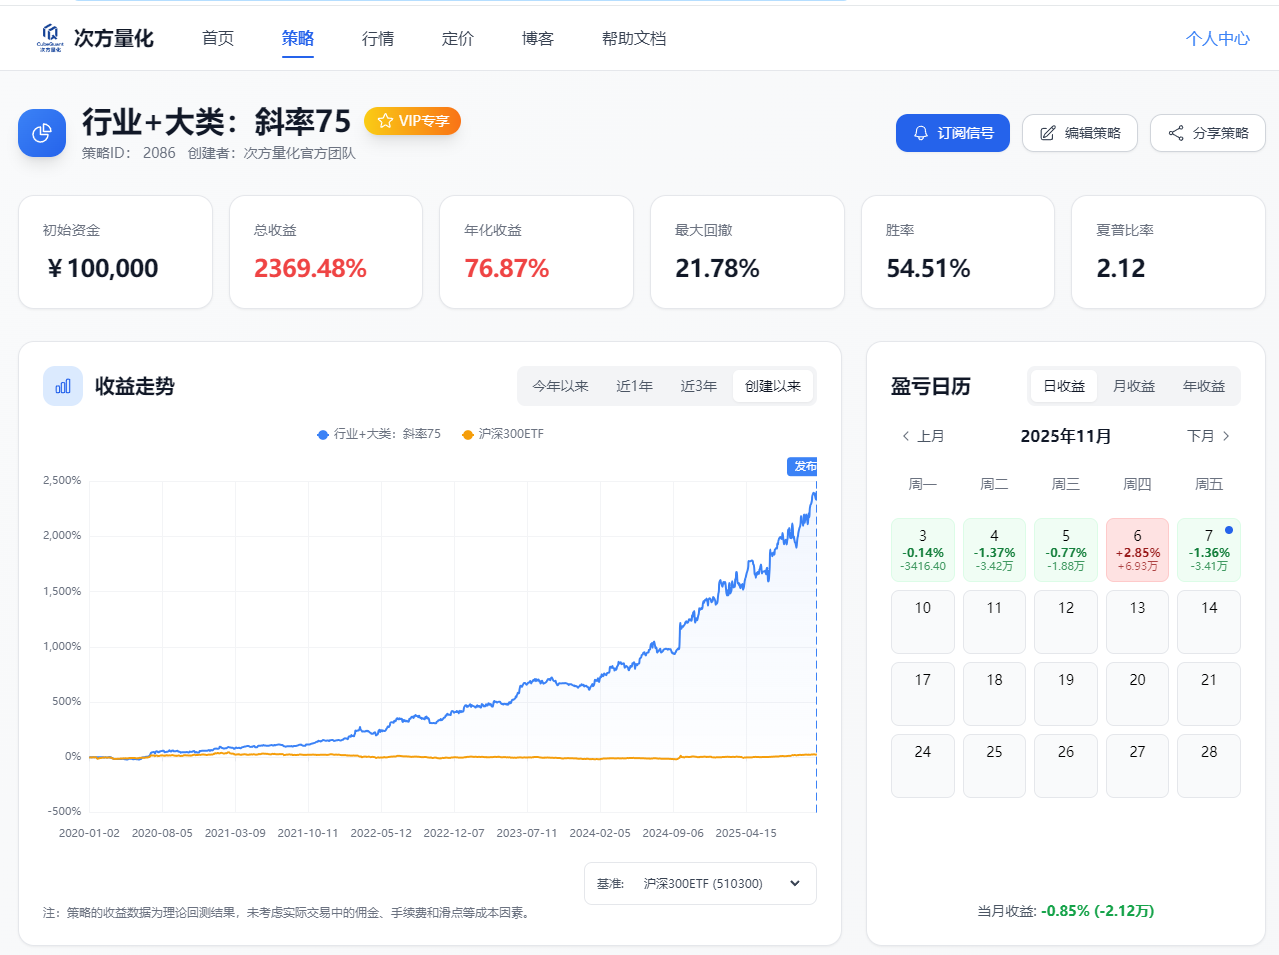Click the VIP专享 star badge
This screenshot has width=1279, height=955.
click(412, 121)
